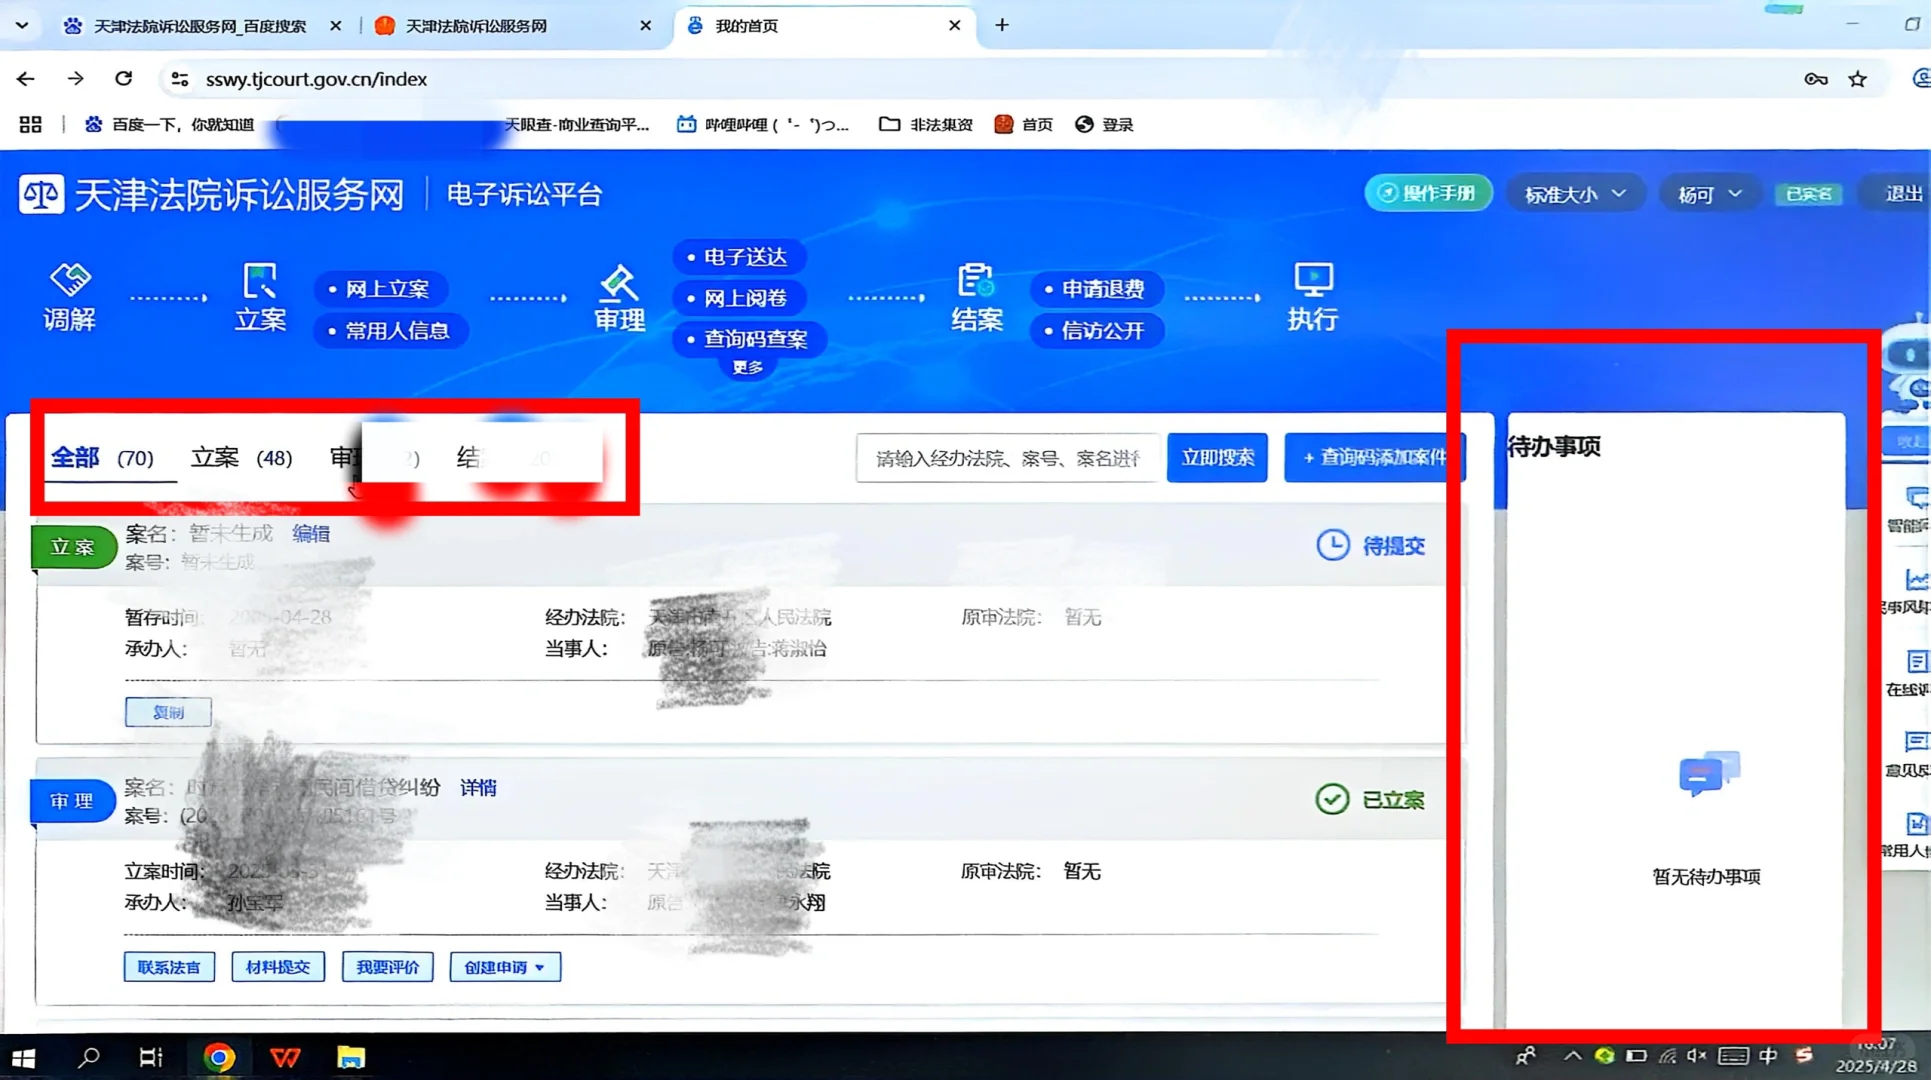Select the 全部 (70) cases tab
The width and height of the screenshot is (1931, 1080).
[x=103, y=458]
